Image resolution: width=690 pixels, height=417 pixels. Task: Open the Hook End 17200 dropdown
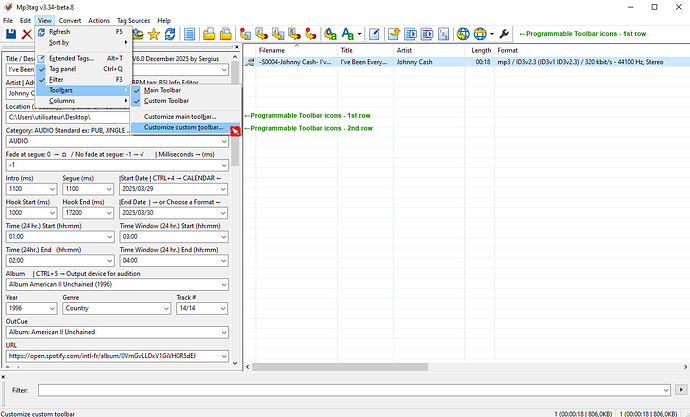point(109,213)
